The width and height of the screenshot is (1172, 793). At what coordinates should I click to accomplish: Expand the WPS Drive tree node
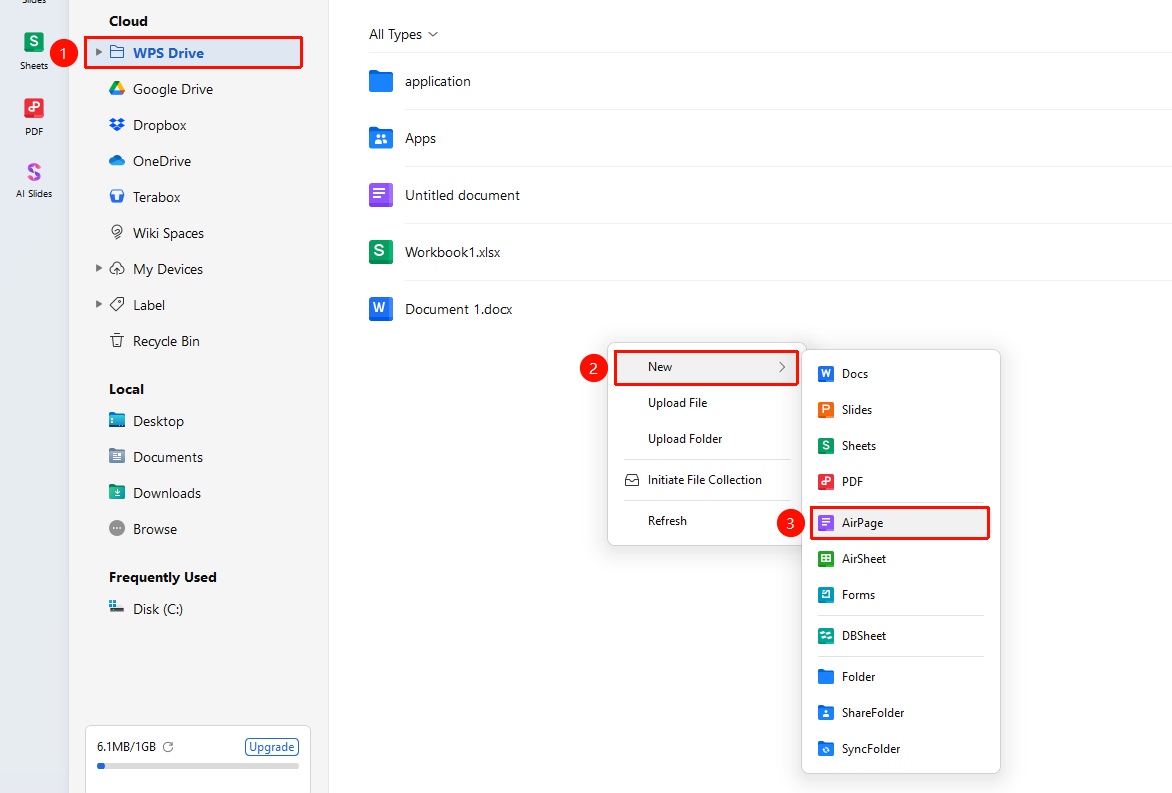click(x=99, y=52)
